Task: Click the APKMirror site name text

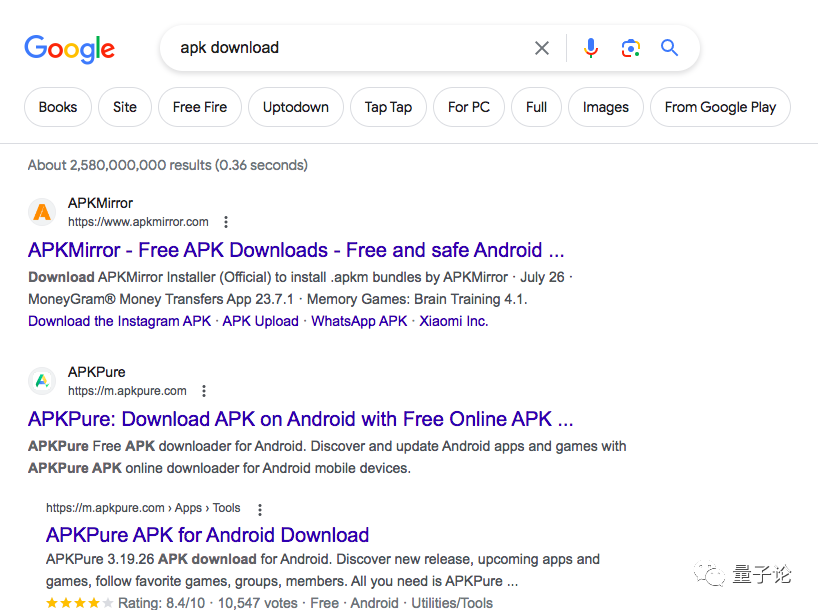Action: pyautogui.click(x=100, y=203)
